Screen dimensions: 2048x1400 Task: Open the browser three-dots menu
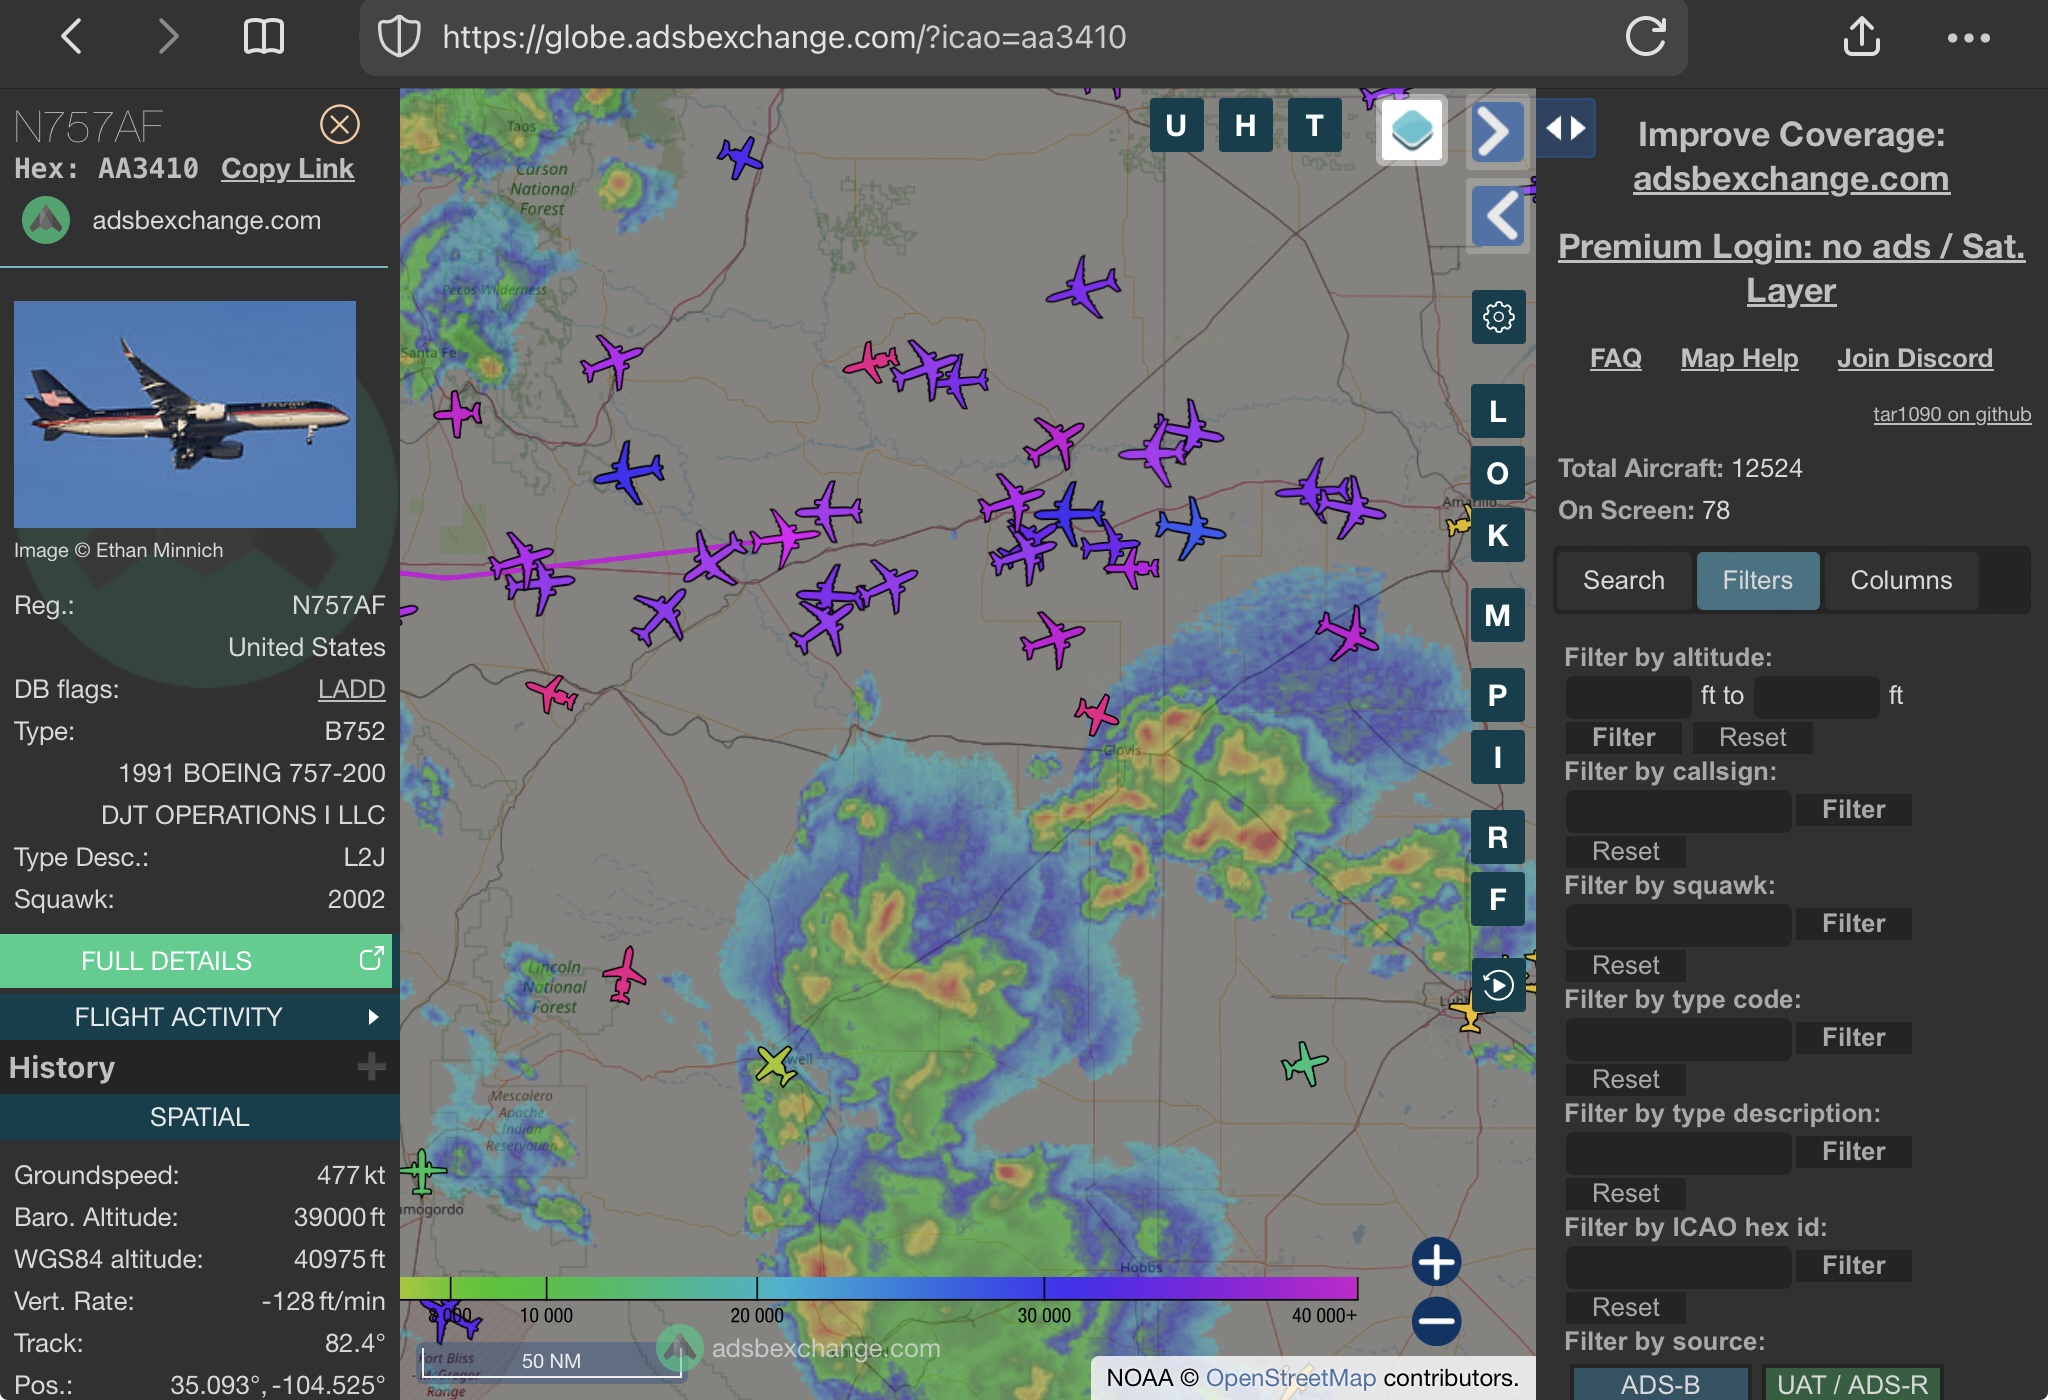tap(1968, 38)
